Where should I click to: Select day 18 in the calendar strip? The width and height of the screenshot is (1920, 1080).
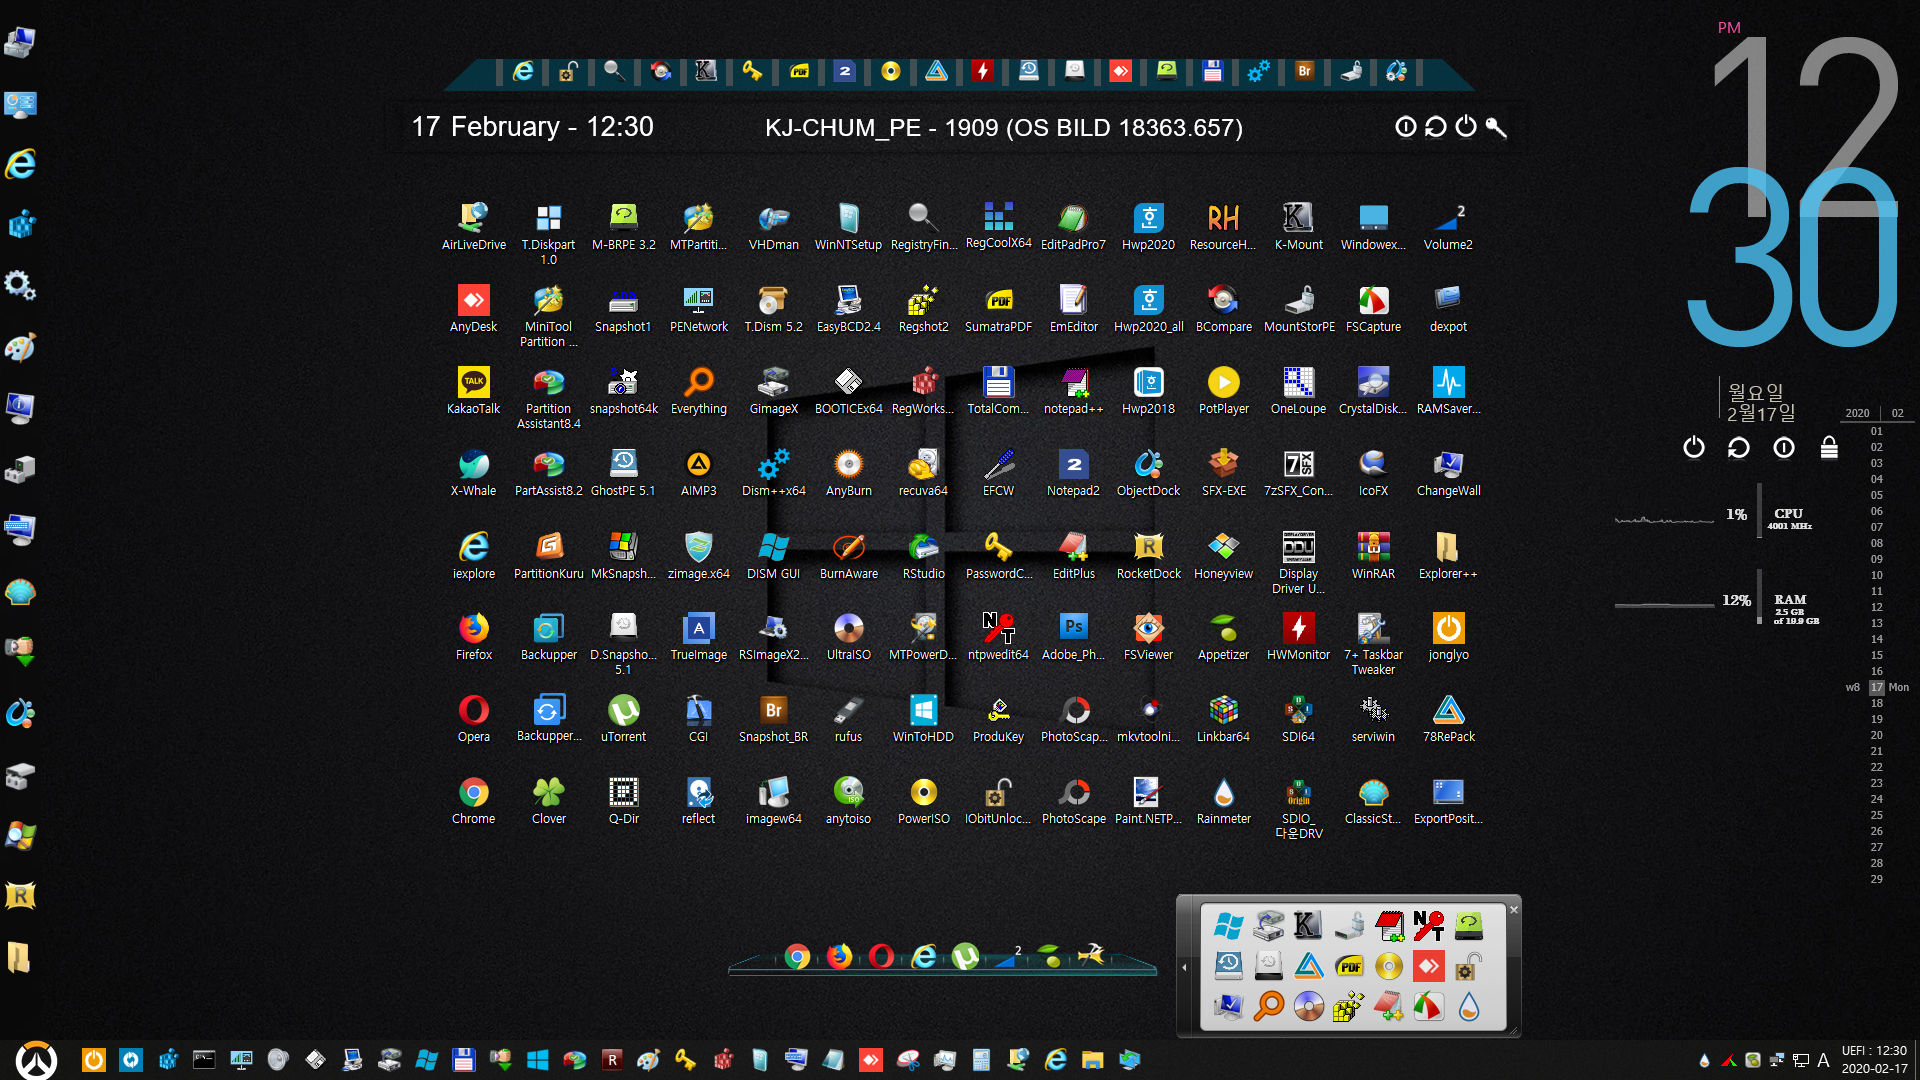(1877, 703)
